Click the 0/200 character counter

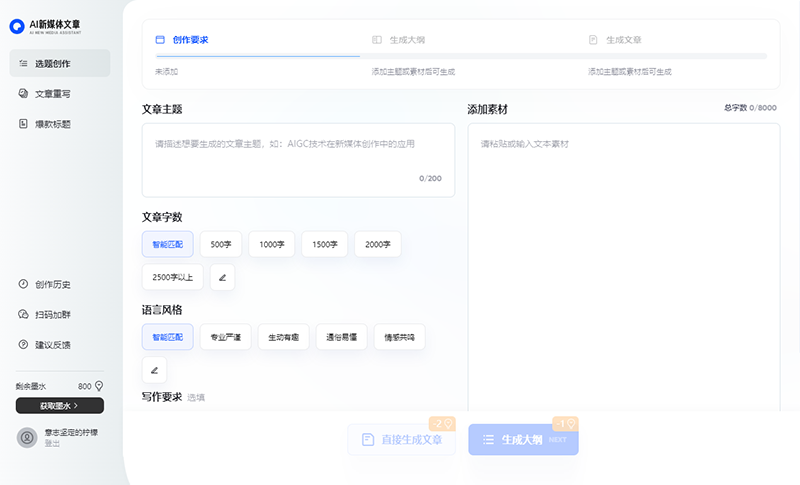tap(430, 178)
